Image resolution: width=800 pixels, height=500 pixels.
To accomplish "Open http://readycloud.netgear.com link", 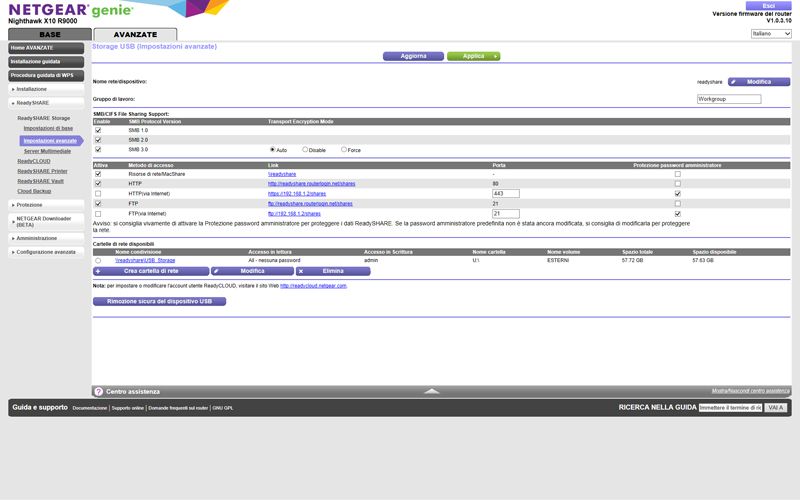I will [x=313, y=286].
